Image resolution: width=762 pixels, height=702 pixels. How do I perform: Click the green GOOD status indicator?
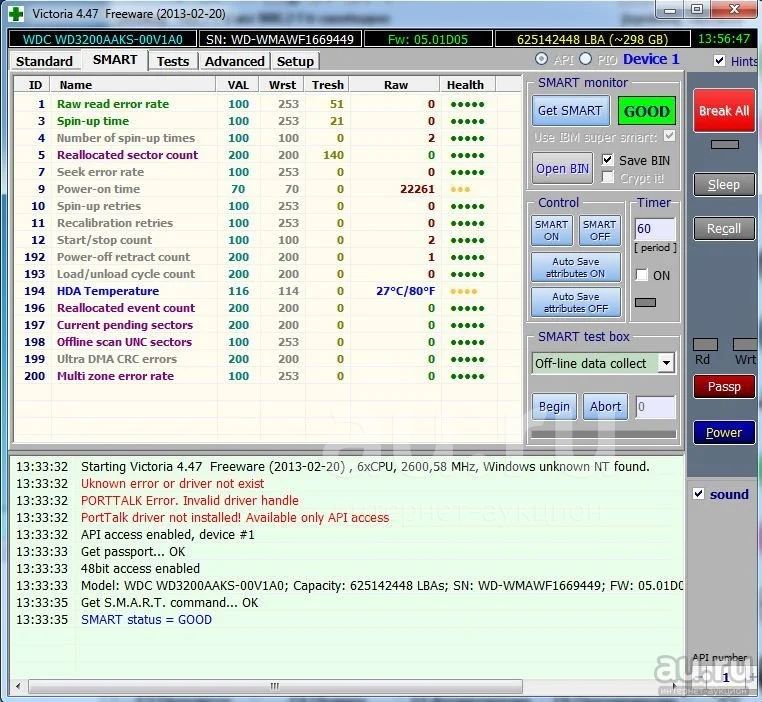(x=646, y=111)
